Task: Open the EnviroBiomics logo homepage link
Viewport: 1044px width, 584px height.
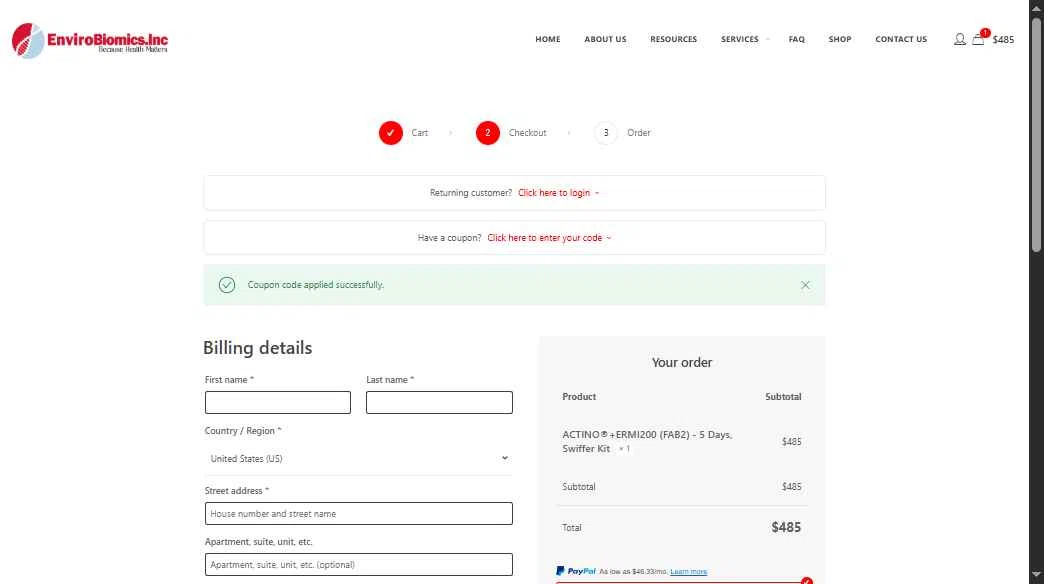Action: pos(90,41)
